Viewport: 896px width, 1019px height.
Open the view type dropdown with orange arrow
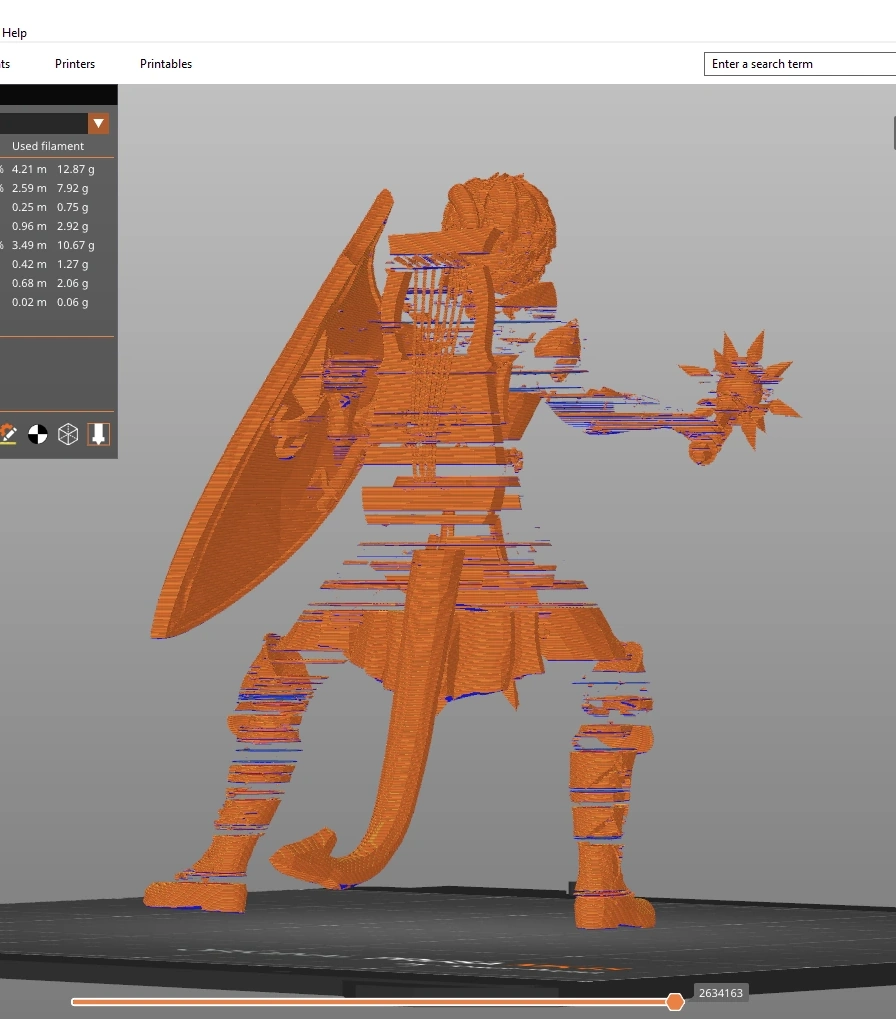(x=98, y=123)
